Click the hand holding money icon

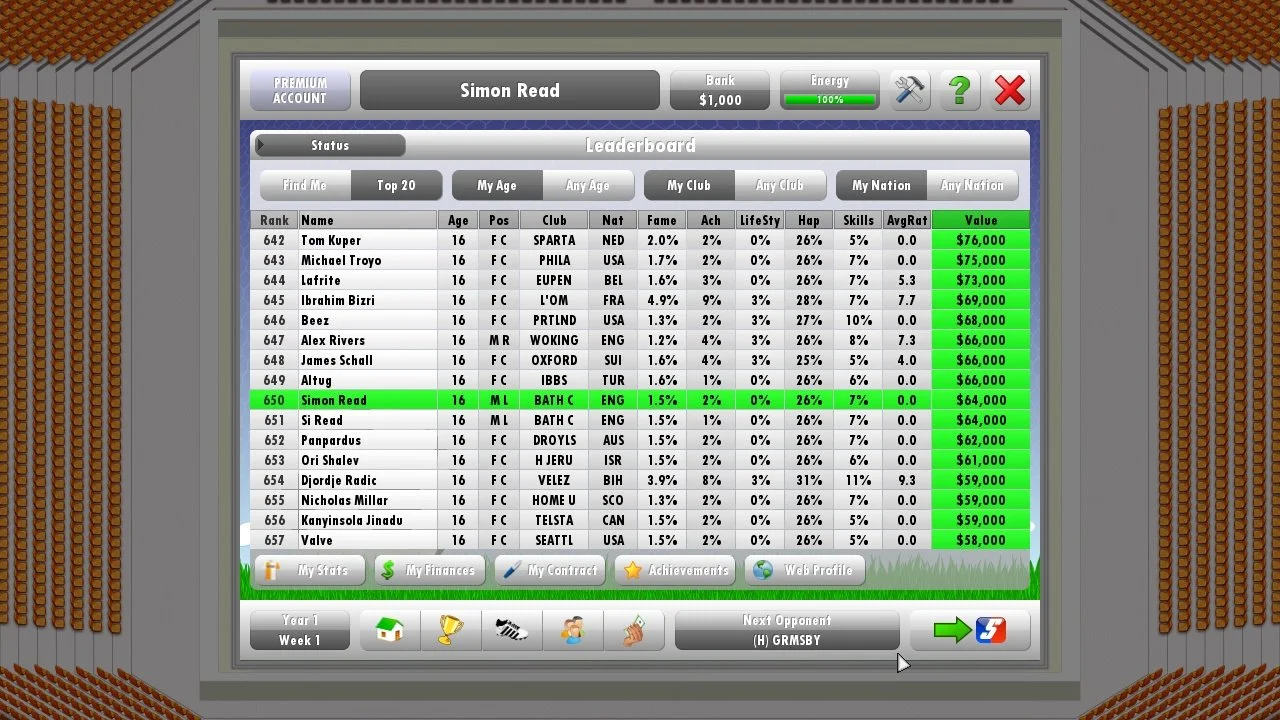[634, 630]
